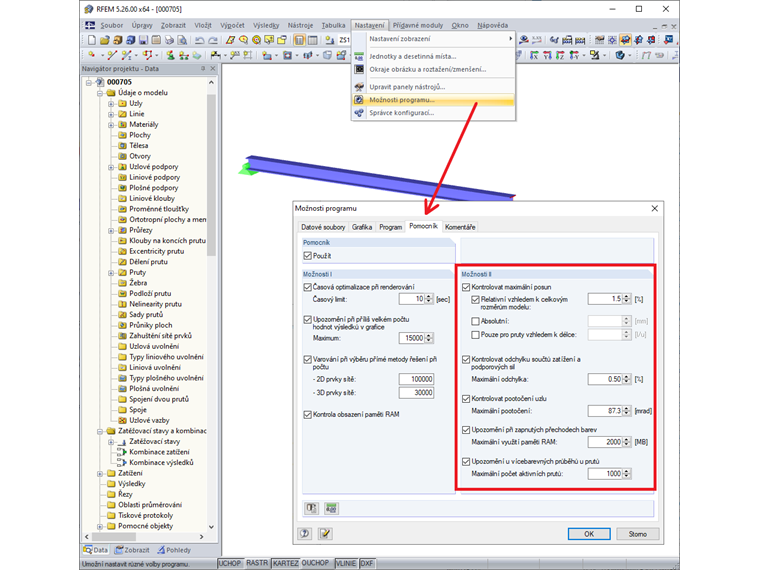The height and width of the screenshot is (570, 760).
Task: Expand the Průřezy tree node
Action: tap(111, 231)
